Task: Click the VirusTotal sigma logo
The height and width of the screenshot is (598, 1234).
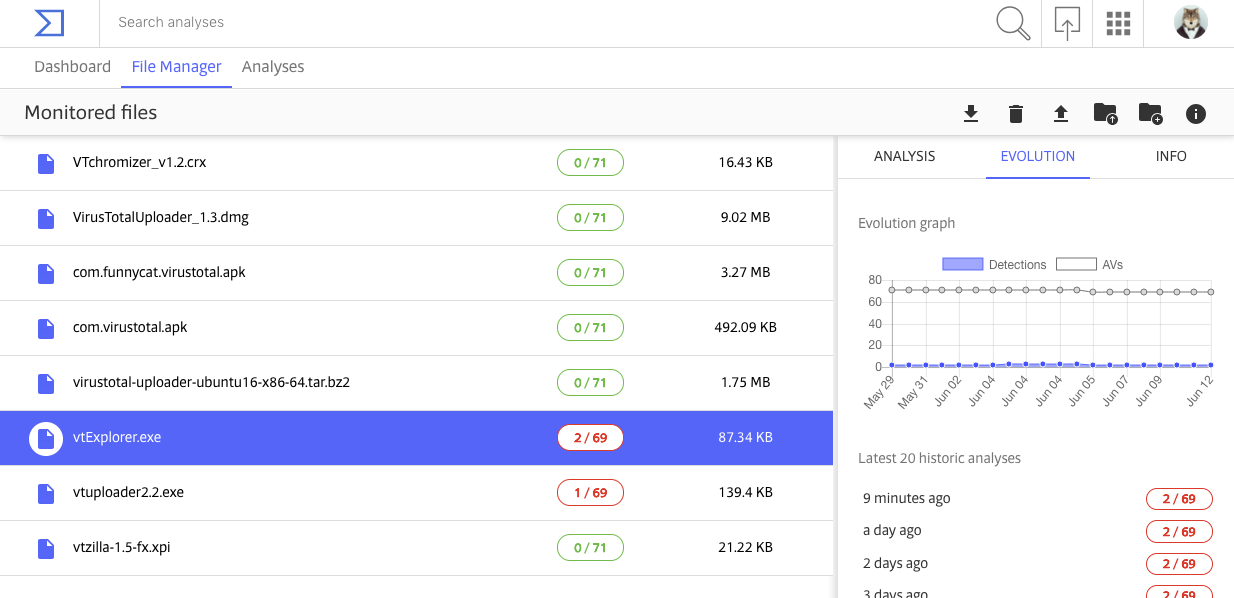Action: (49, 22)
